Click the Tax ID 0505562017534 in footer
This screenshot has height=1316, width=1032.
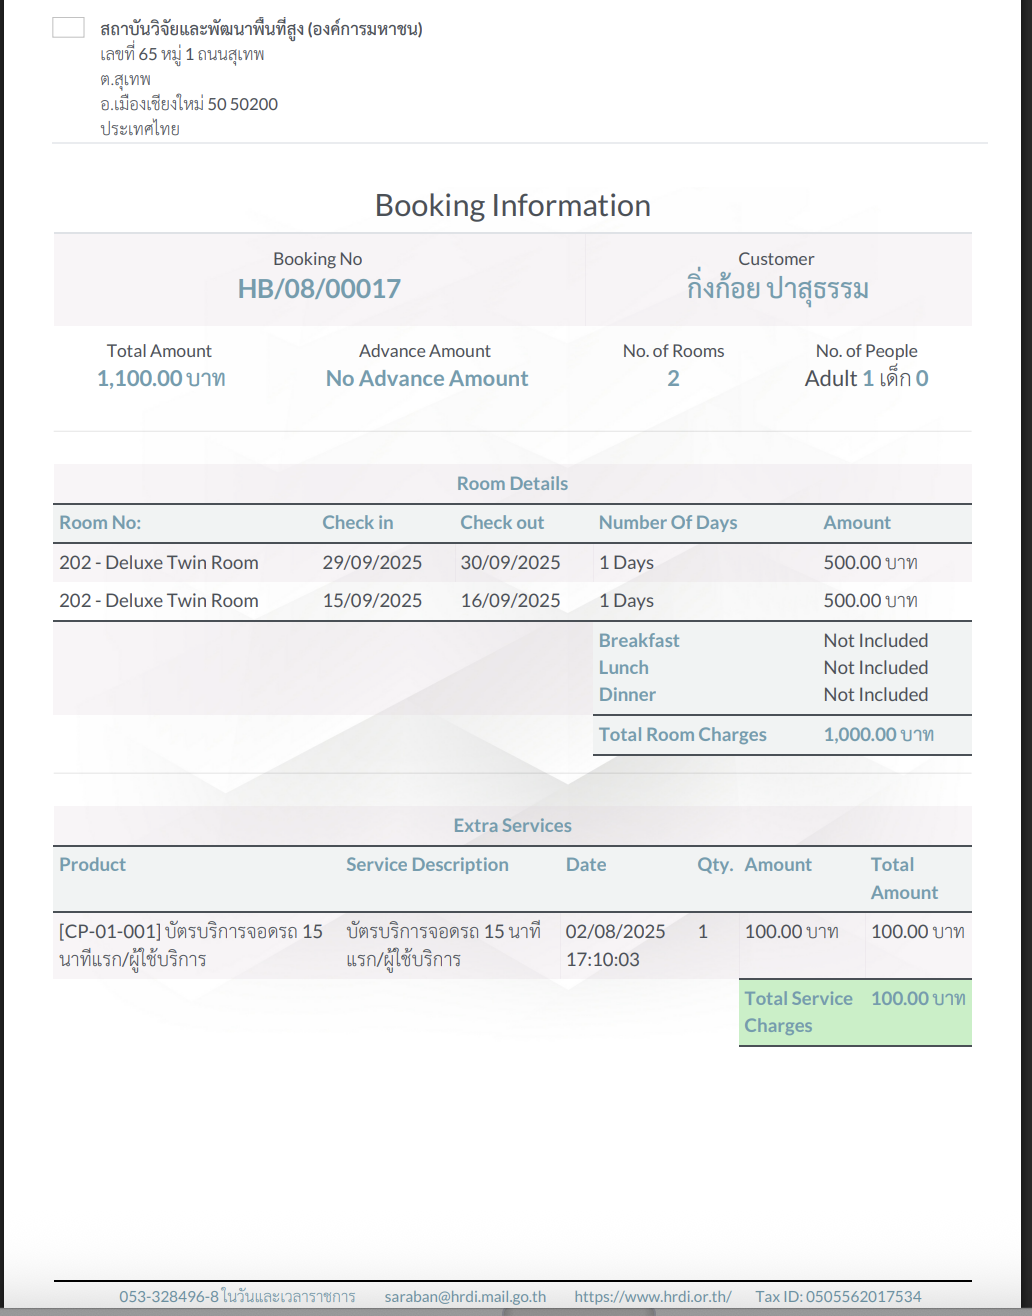click(838, 1296)
